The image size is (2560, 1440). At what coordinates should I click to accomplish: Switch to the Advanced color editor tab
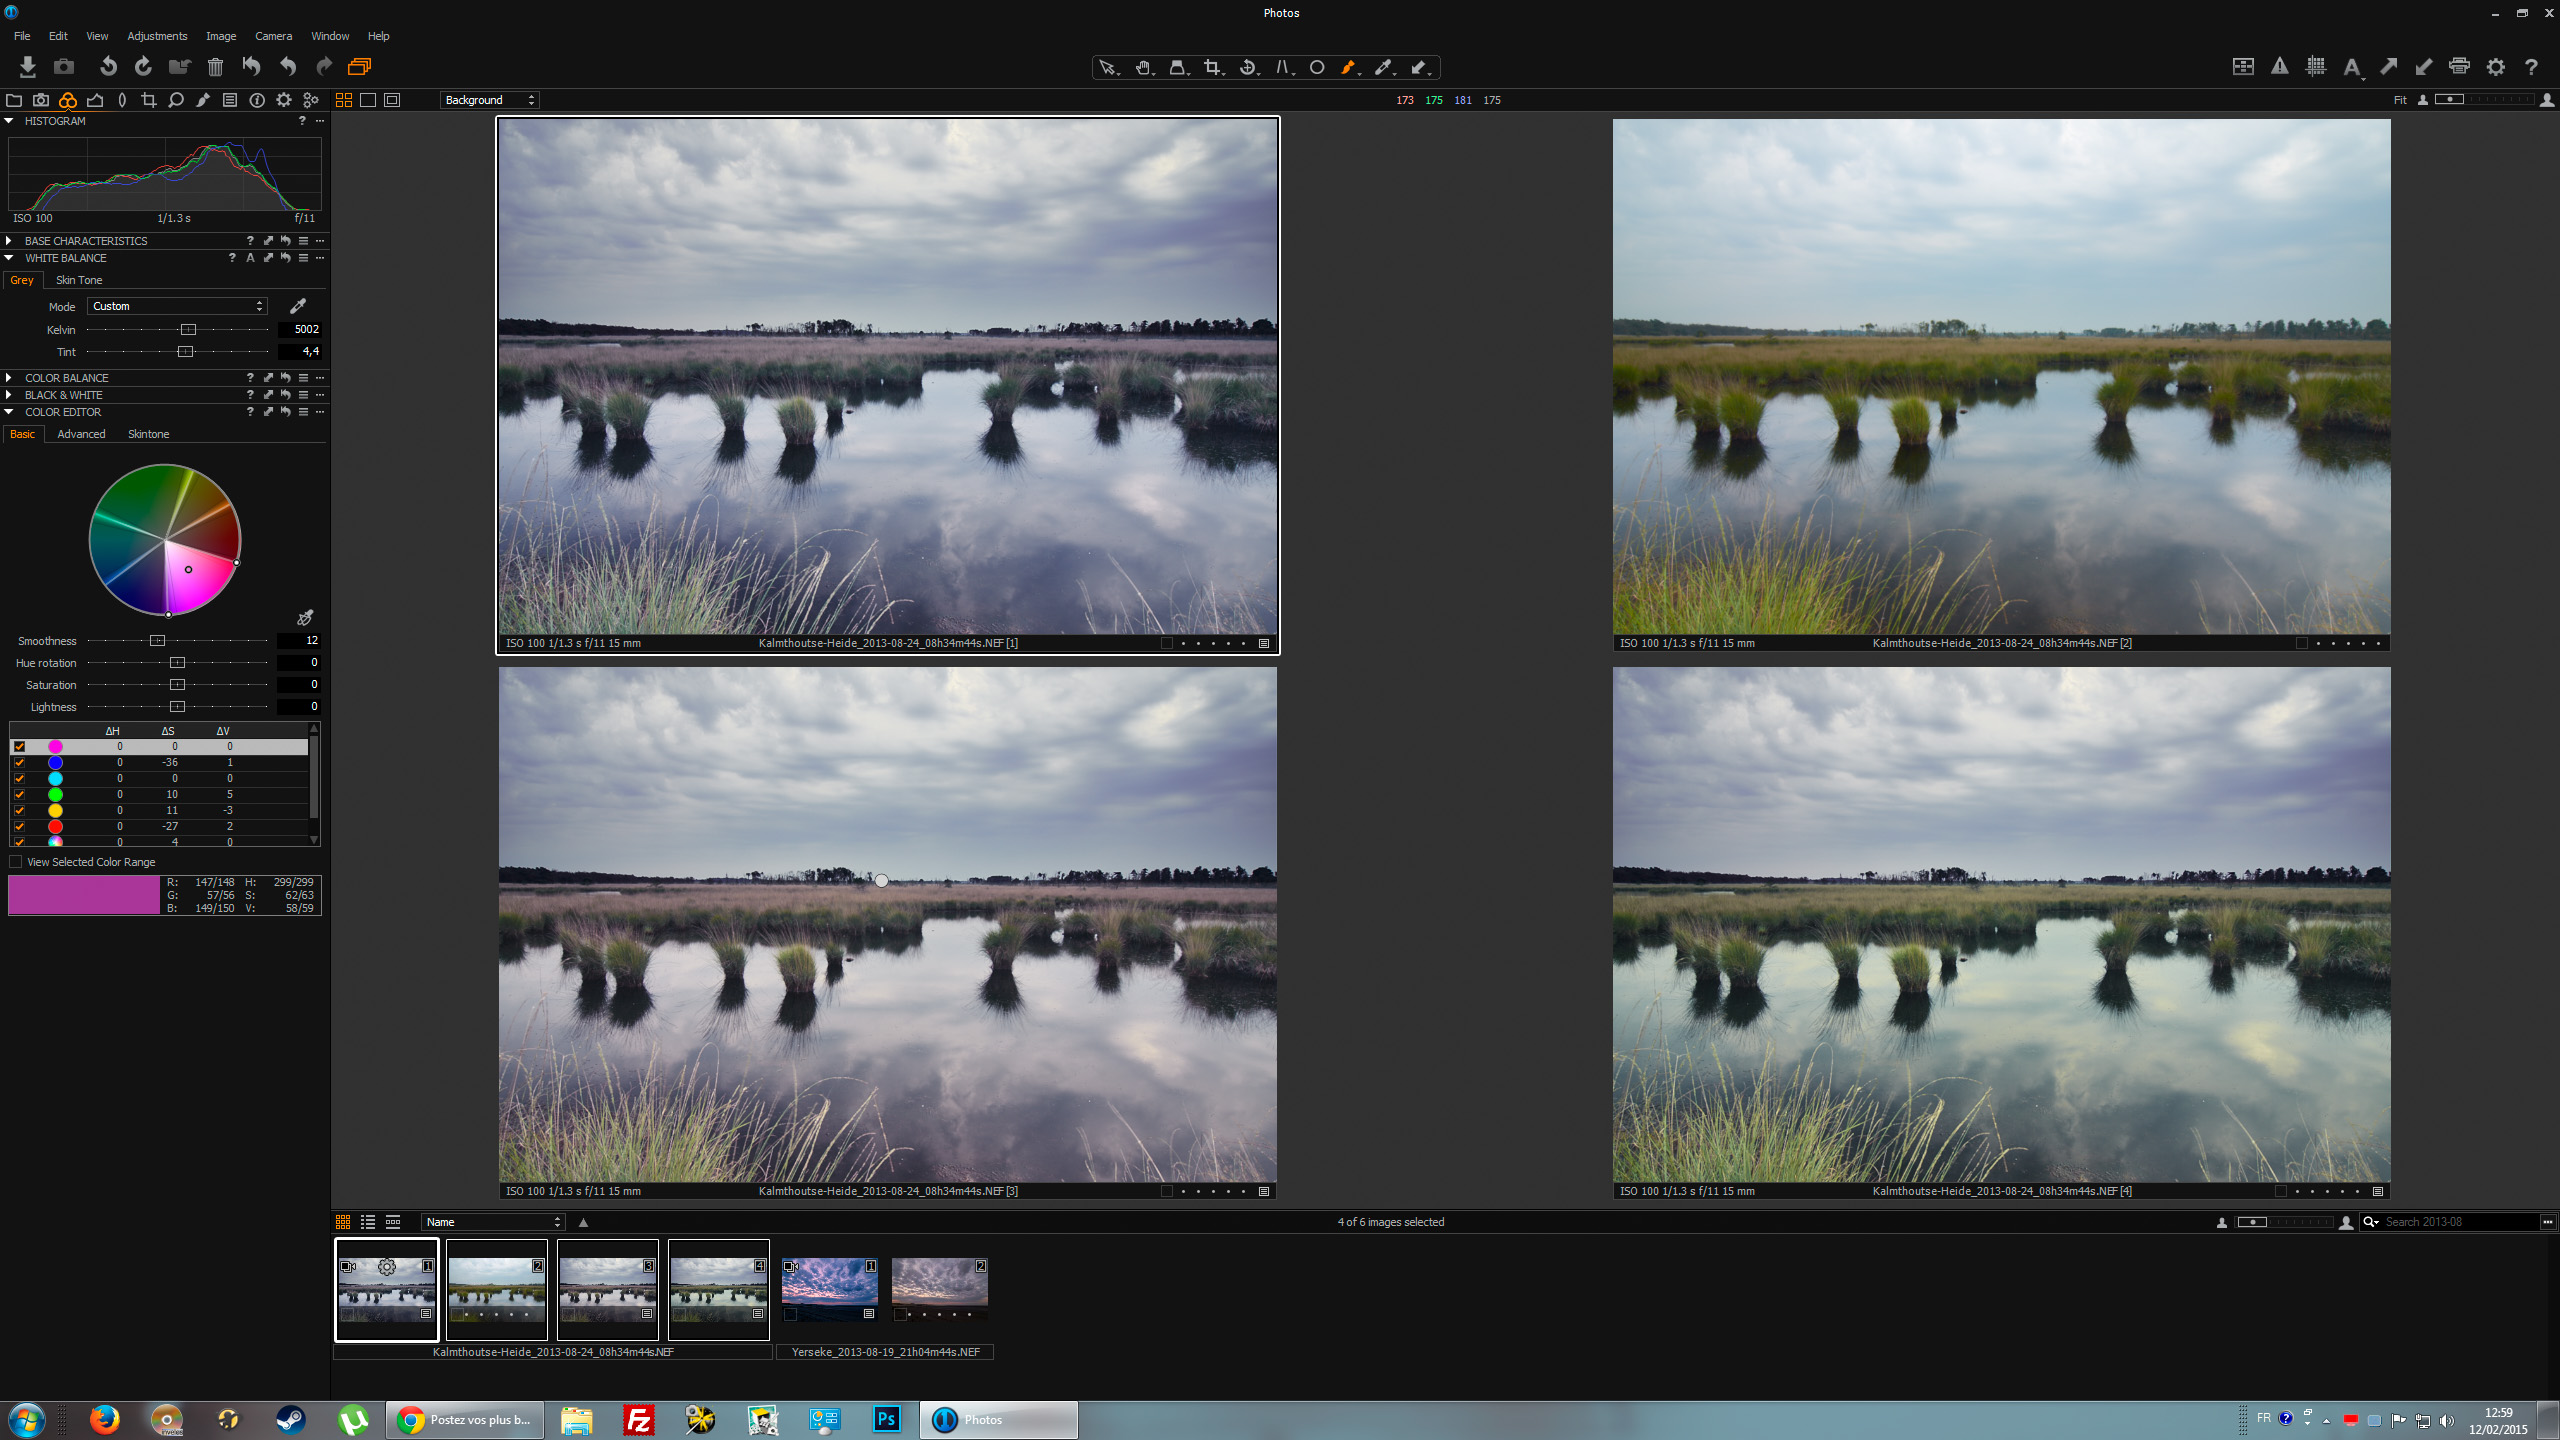pos(81,434)
